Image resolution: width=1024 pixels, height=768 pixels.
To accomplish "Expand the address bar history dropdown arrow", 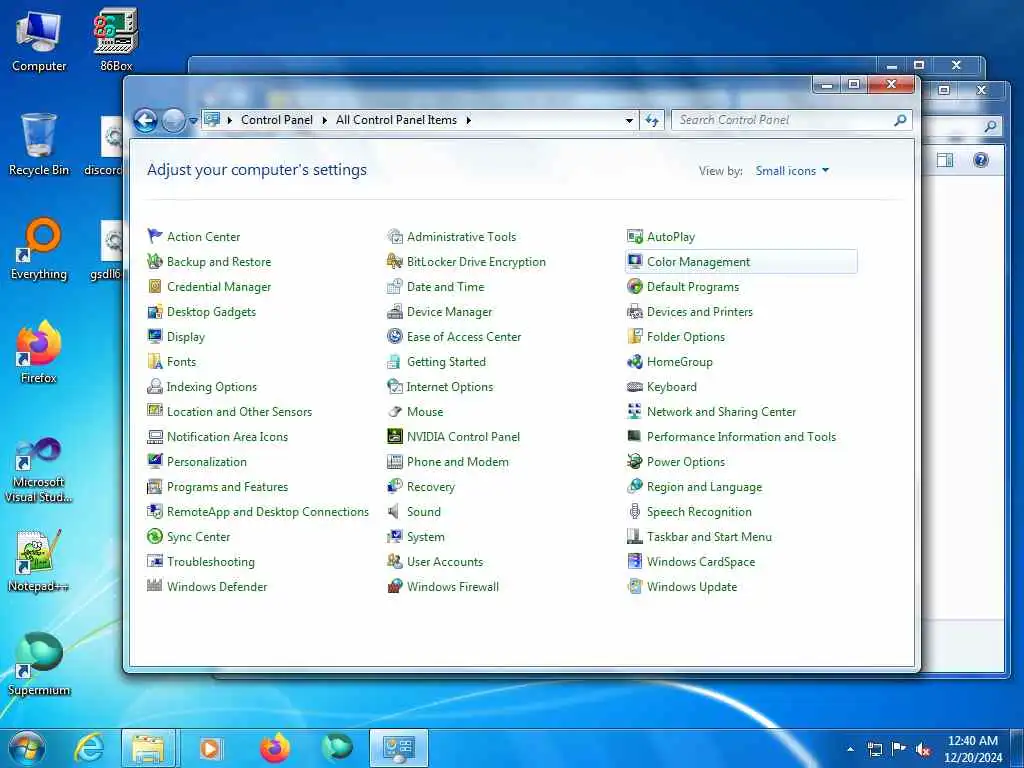I will (x=629, y=120).
